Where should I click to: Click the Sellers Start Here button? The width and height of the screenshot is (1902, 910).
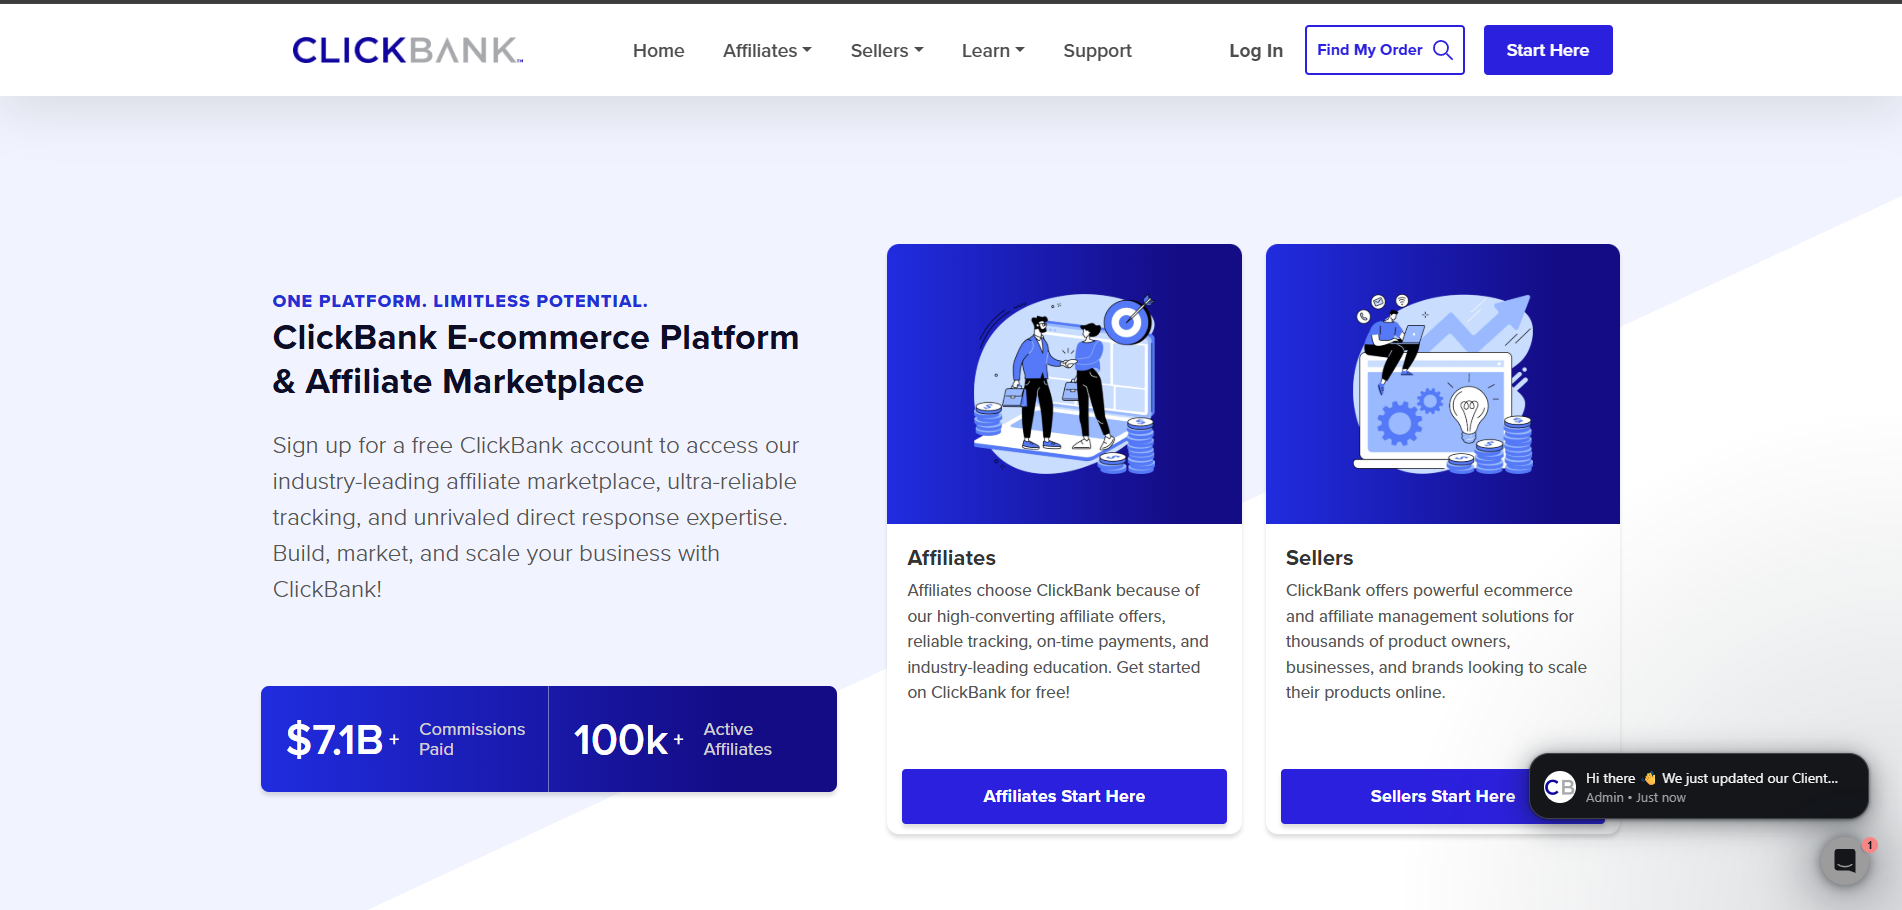click(x=1442, y=796)
